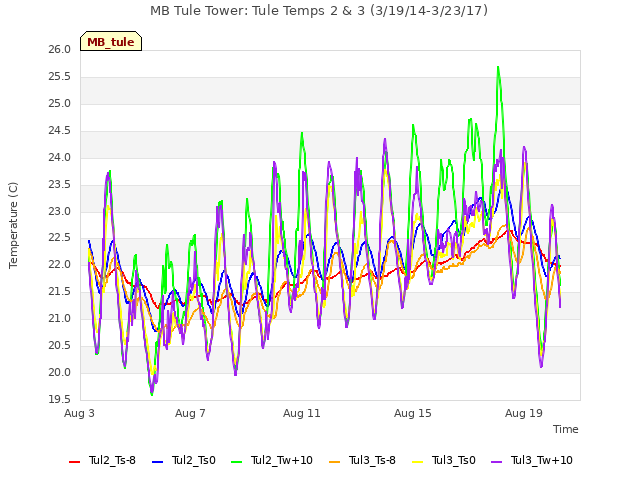Click the 23.5 y-axis tick label
This screenshot has width=640, height=480.
point(60,184)
